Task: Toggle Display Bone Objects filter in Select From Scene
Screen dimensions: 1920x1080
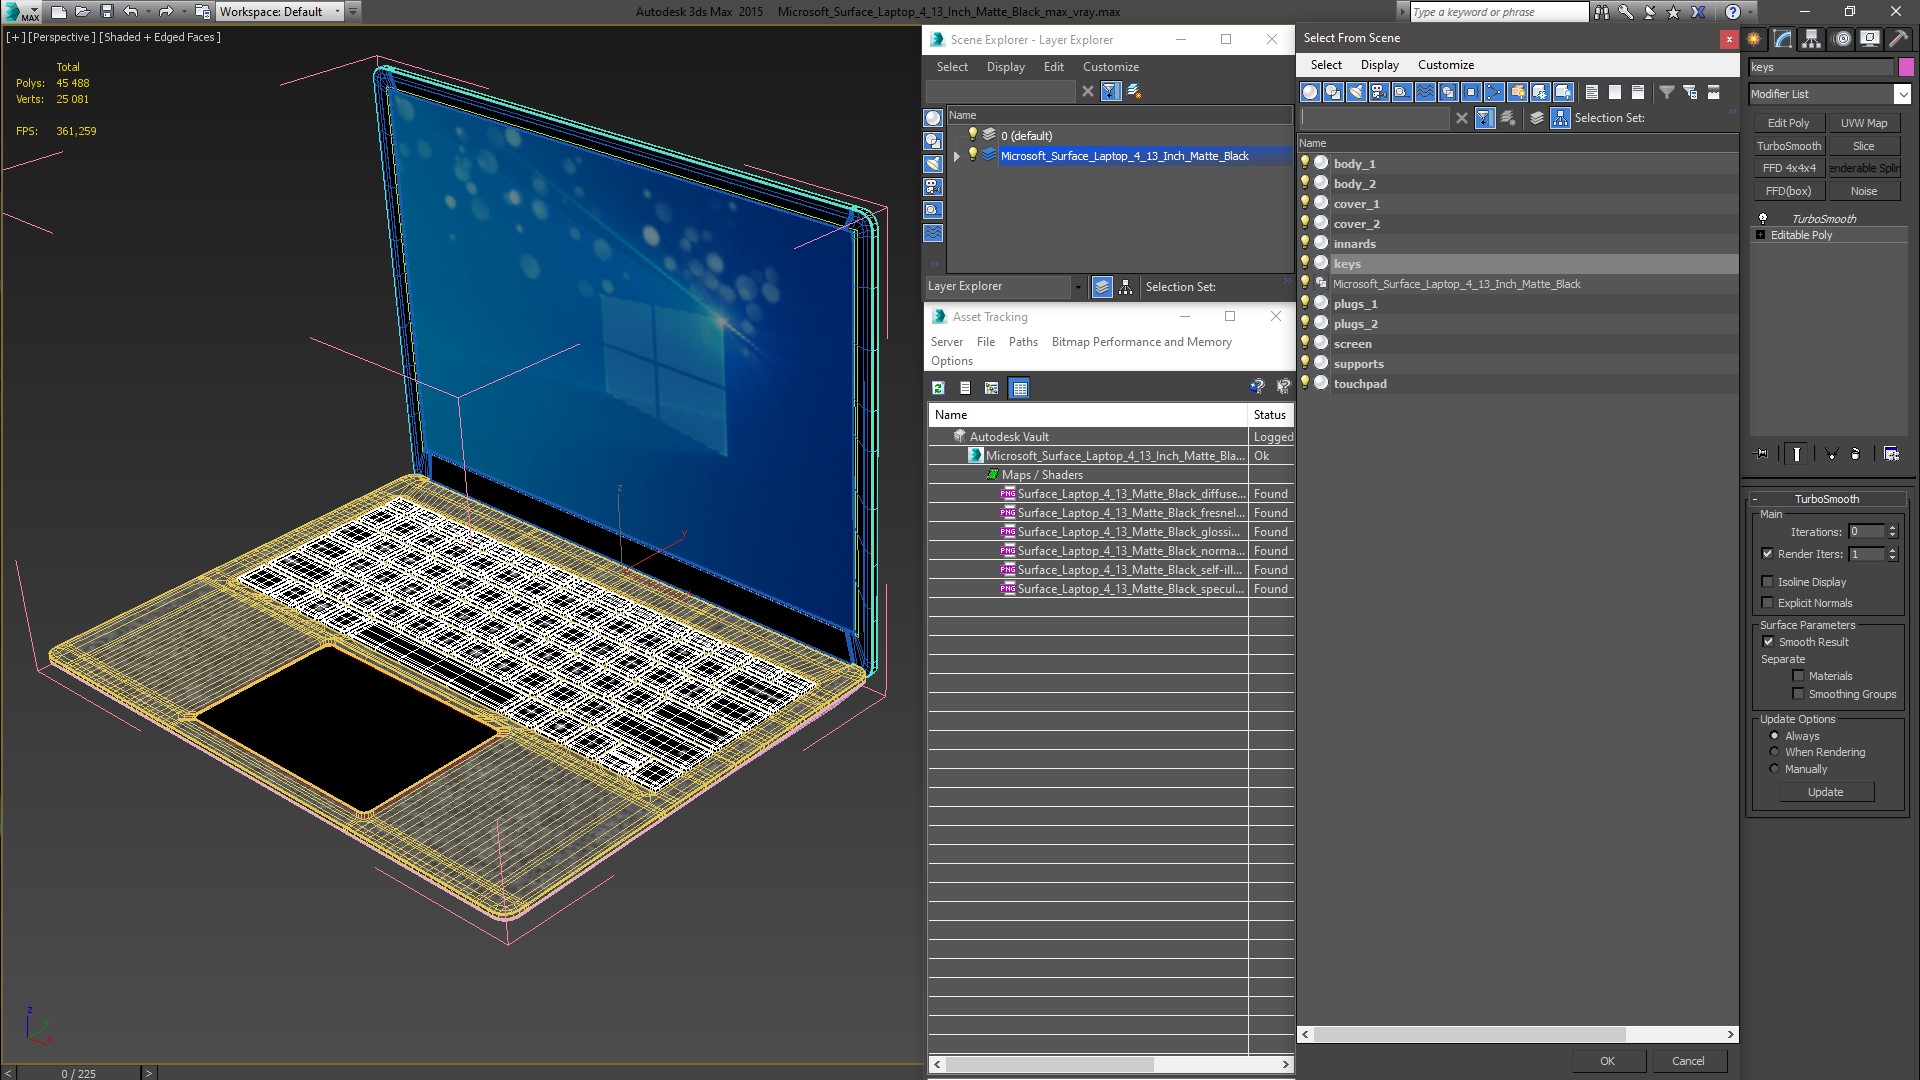Action: (x=1494, y=92)
